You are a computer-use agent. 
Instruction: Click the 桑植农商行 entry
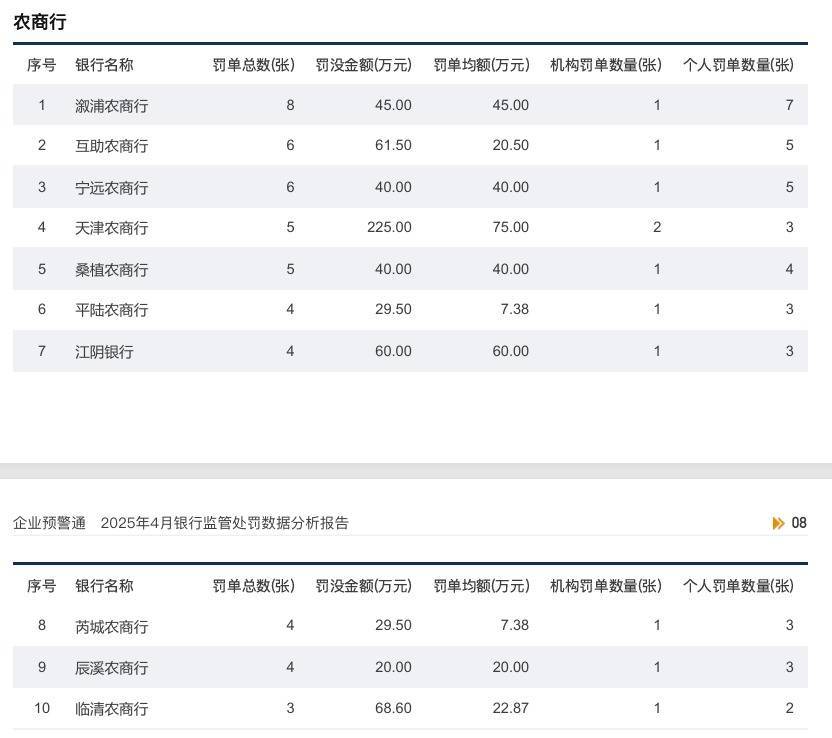103,268
